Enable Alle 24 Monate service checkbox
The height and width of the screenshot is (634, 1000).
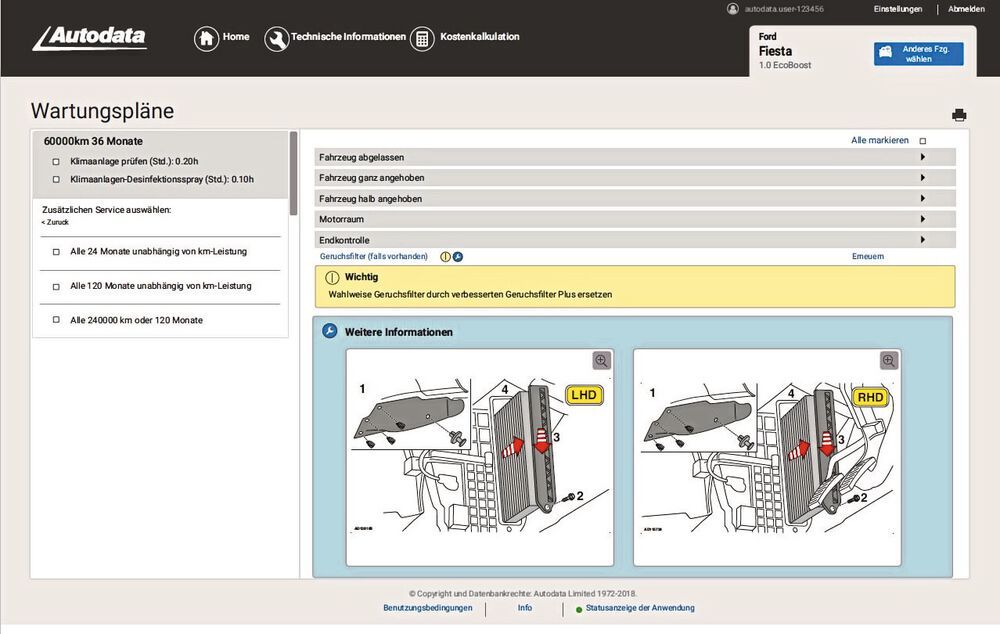pos(56,252)
